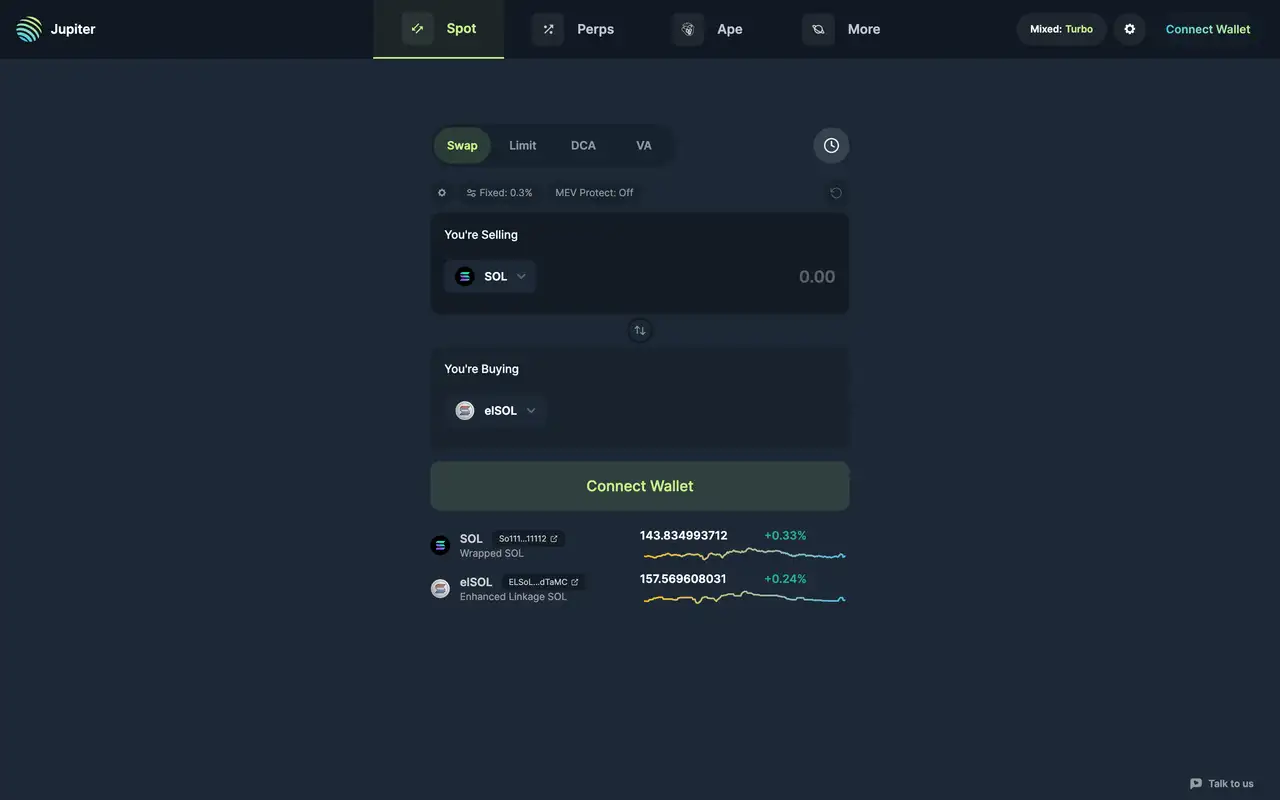Click the swap direction arrows icon
This screenshot has height=800, width=1280.
coord(640,330)
